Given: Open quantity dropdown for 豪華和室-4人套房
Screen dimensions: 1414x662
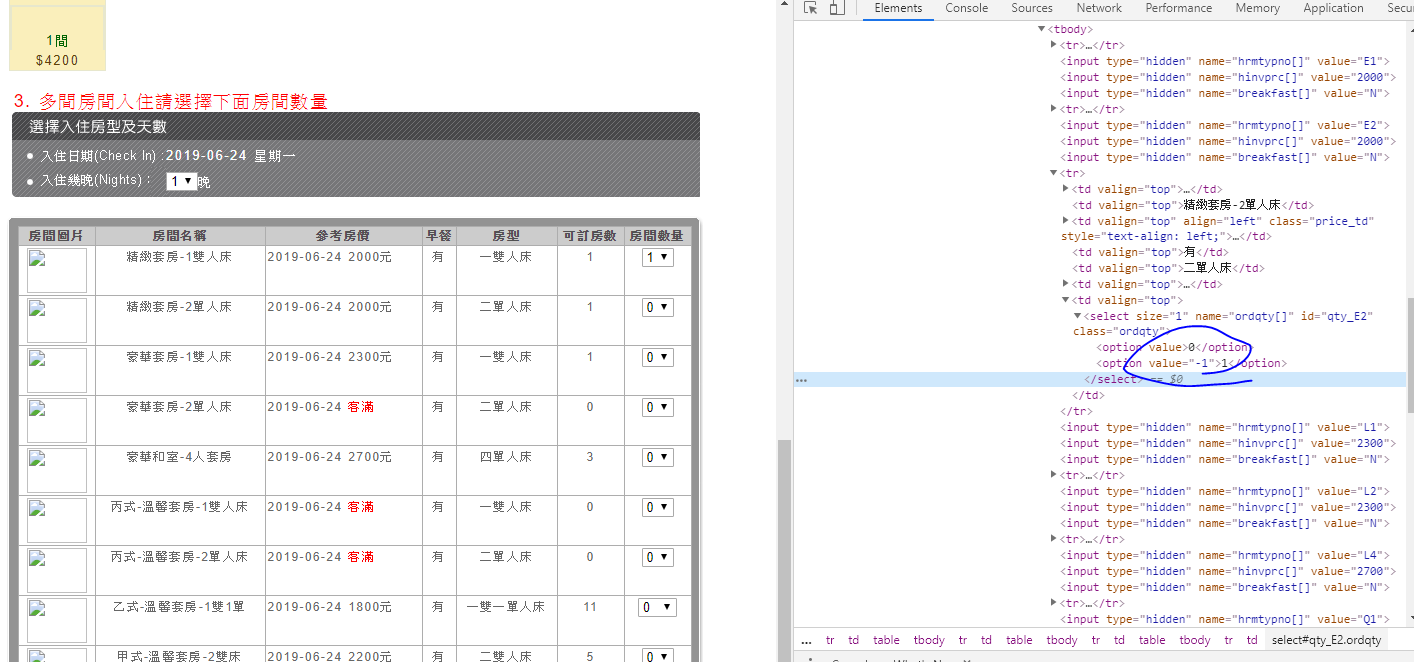Looking at the screenshot, I should pos(657,457).
